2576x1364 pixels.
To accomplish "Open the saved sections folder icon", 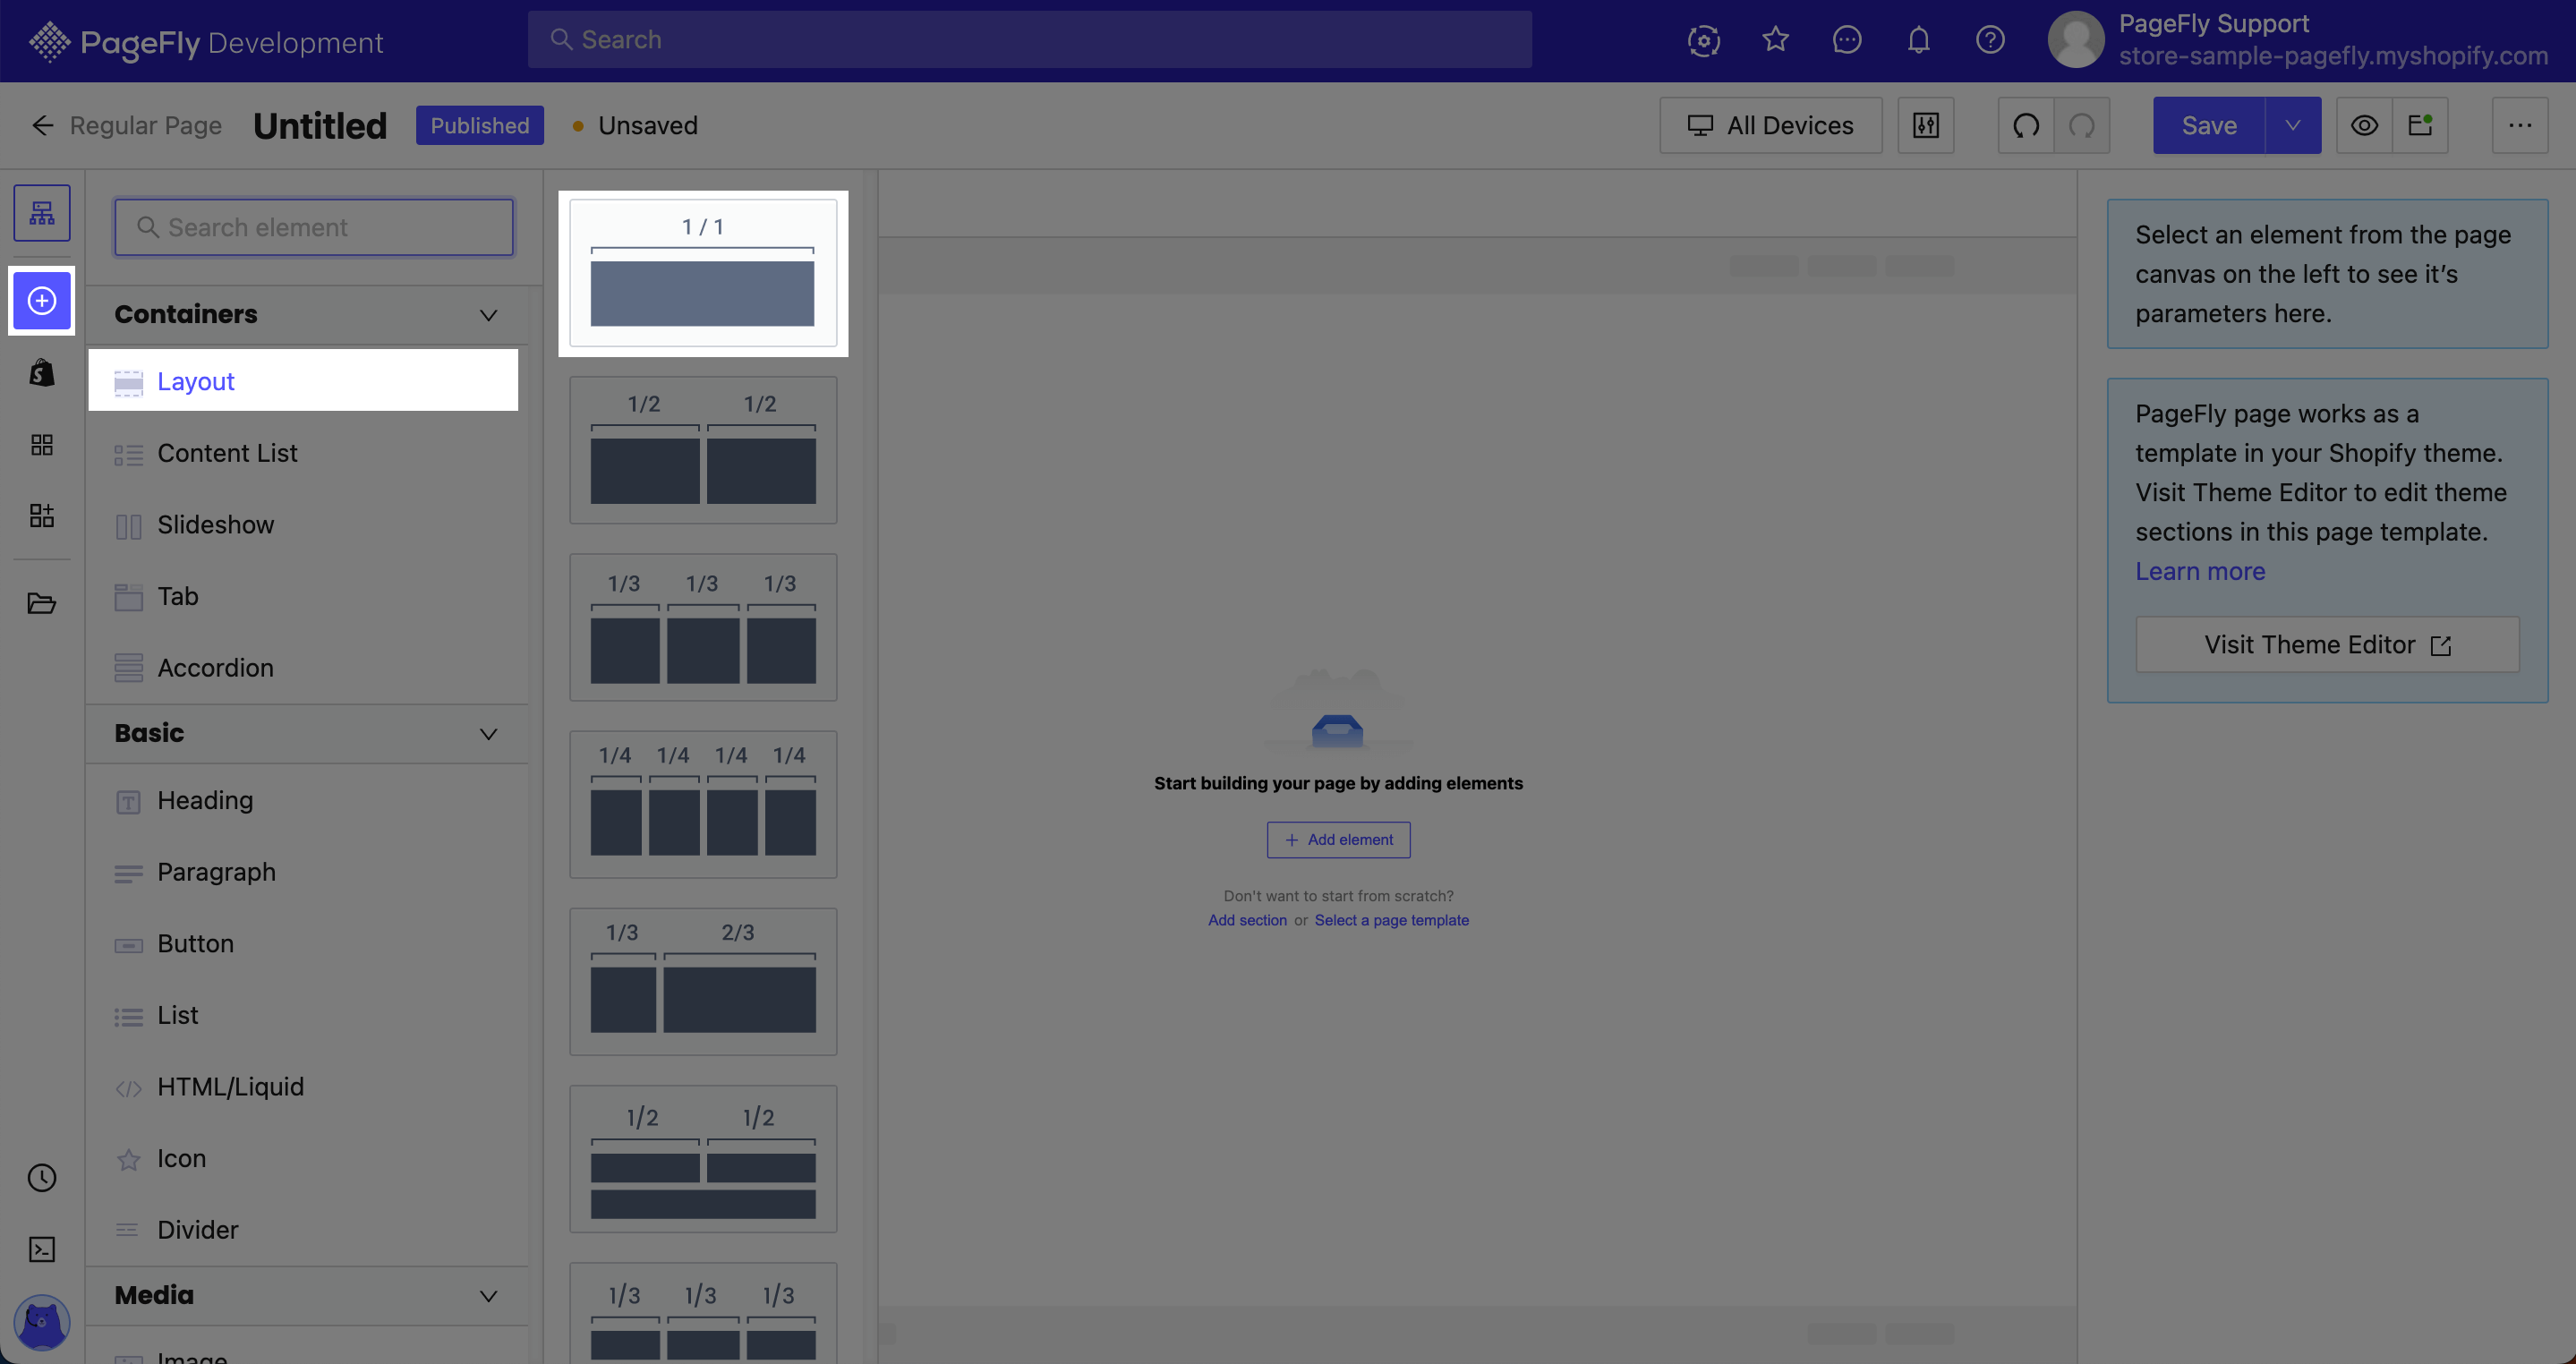I will [41, 603].
